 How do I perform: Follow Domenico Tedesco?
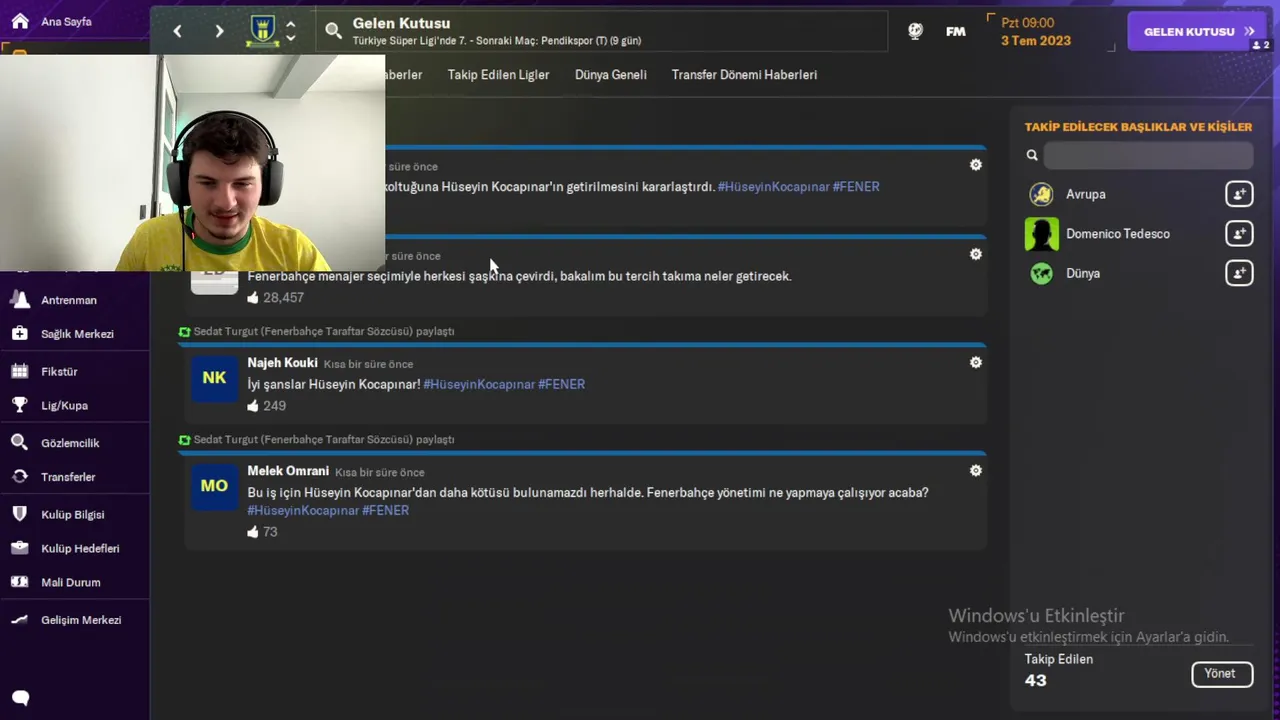coord(1239,234)
